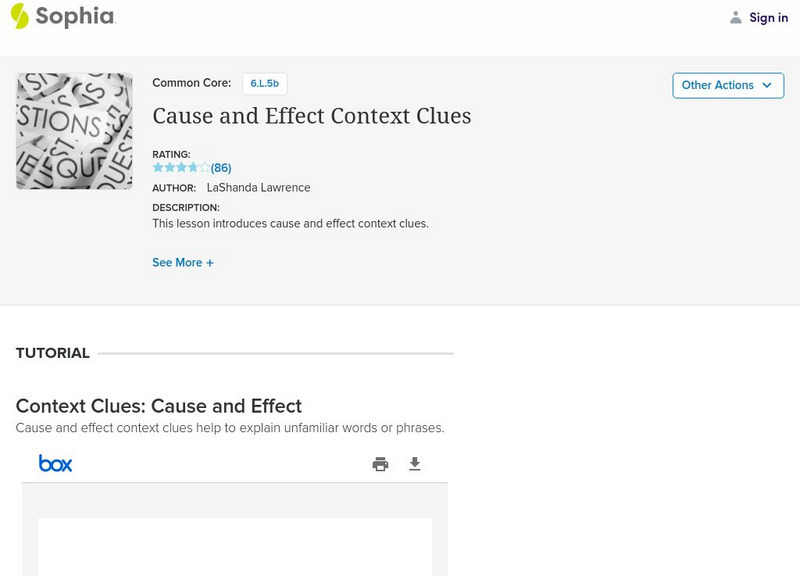Open the Other Actions dropdown

[728, 85]
